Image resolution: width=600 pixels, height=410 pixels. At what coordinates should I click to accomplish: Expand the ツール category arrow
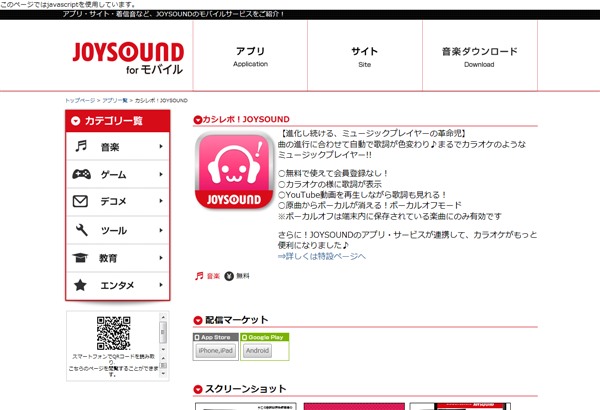[161, 230]
